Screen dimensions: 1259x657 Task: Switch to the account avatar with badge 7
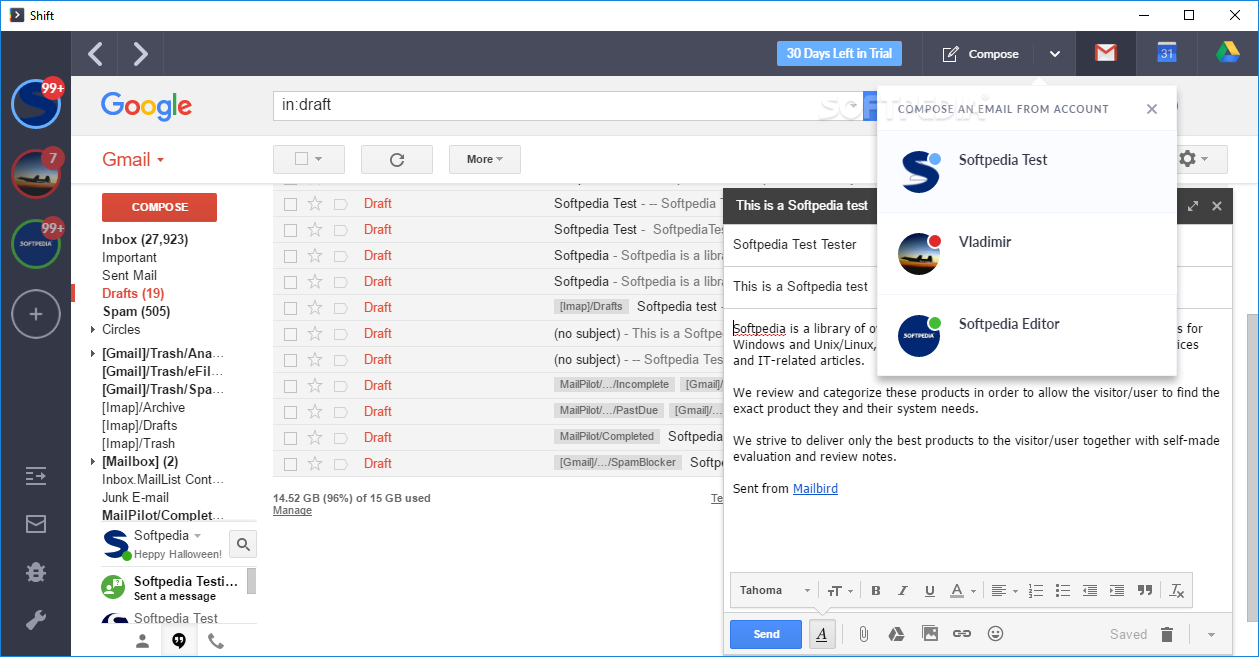point(36,173)
